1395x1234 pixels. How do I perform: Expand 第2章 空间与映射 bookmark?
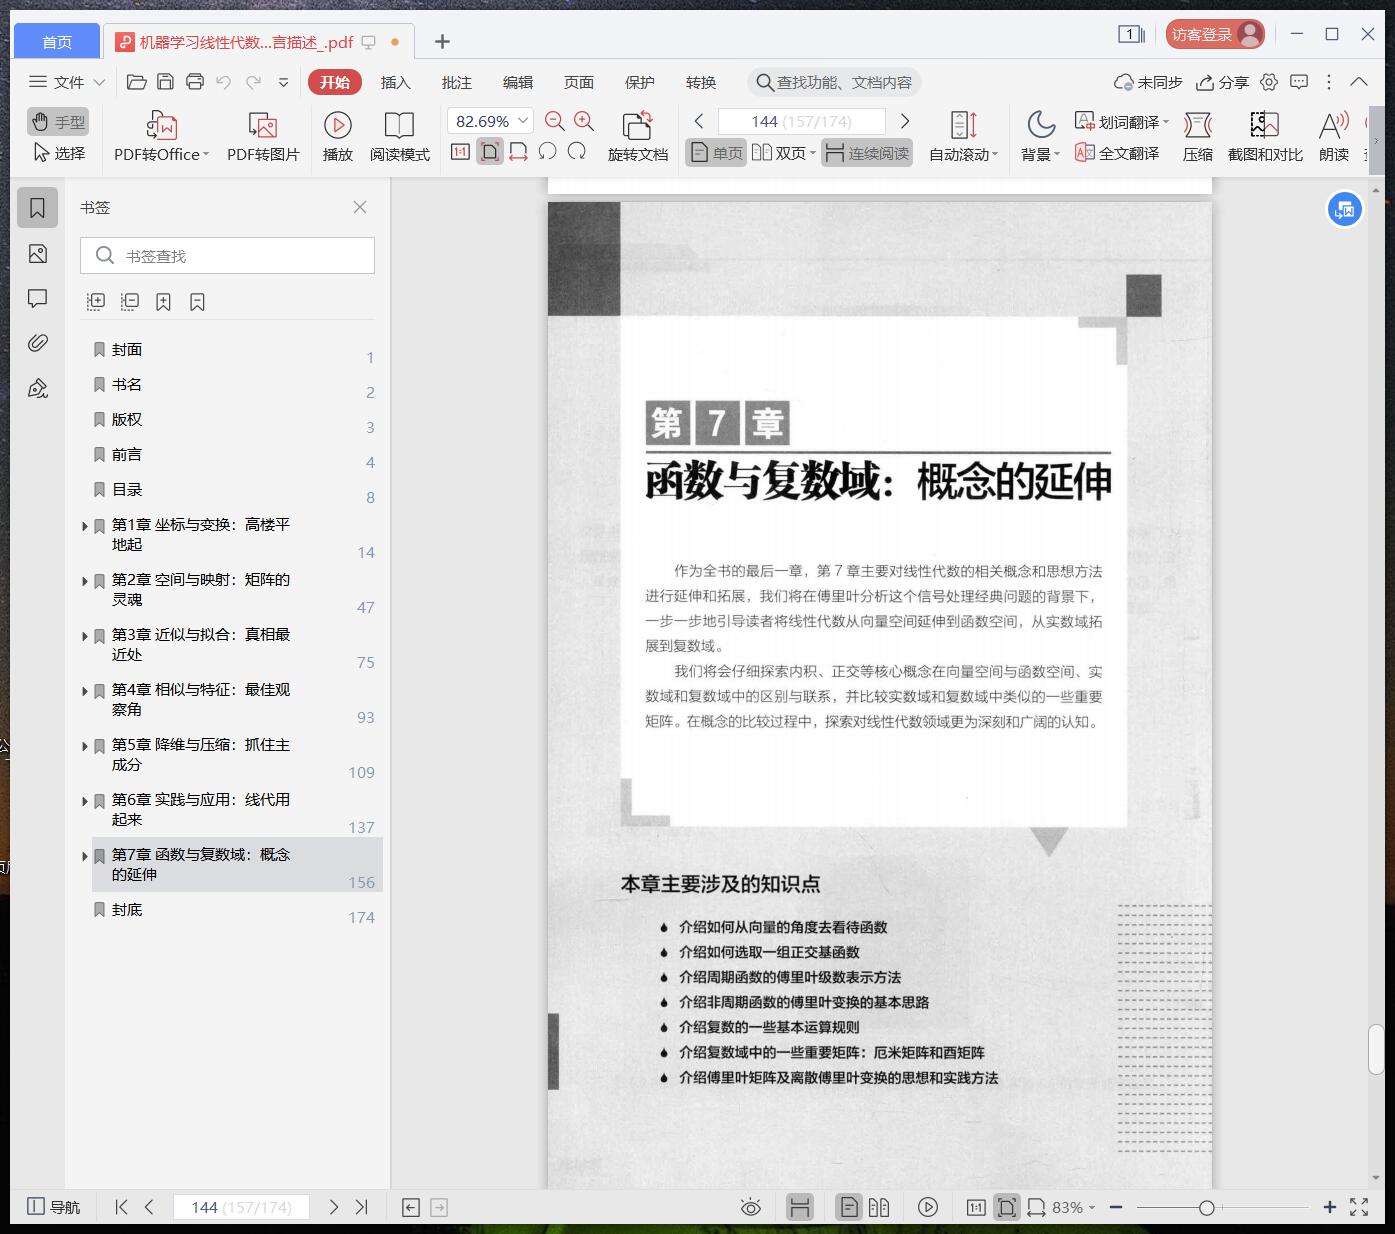click(85, 581)
